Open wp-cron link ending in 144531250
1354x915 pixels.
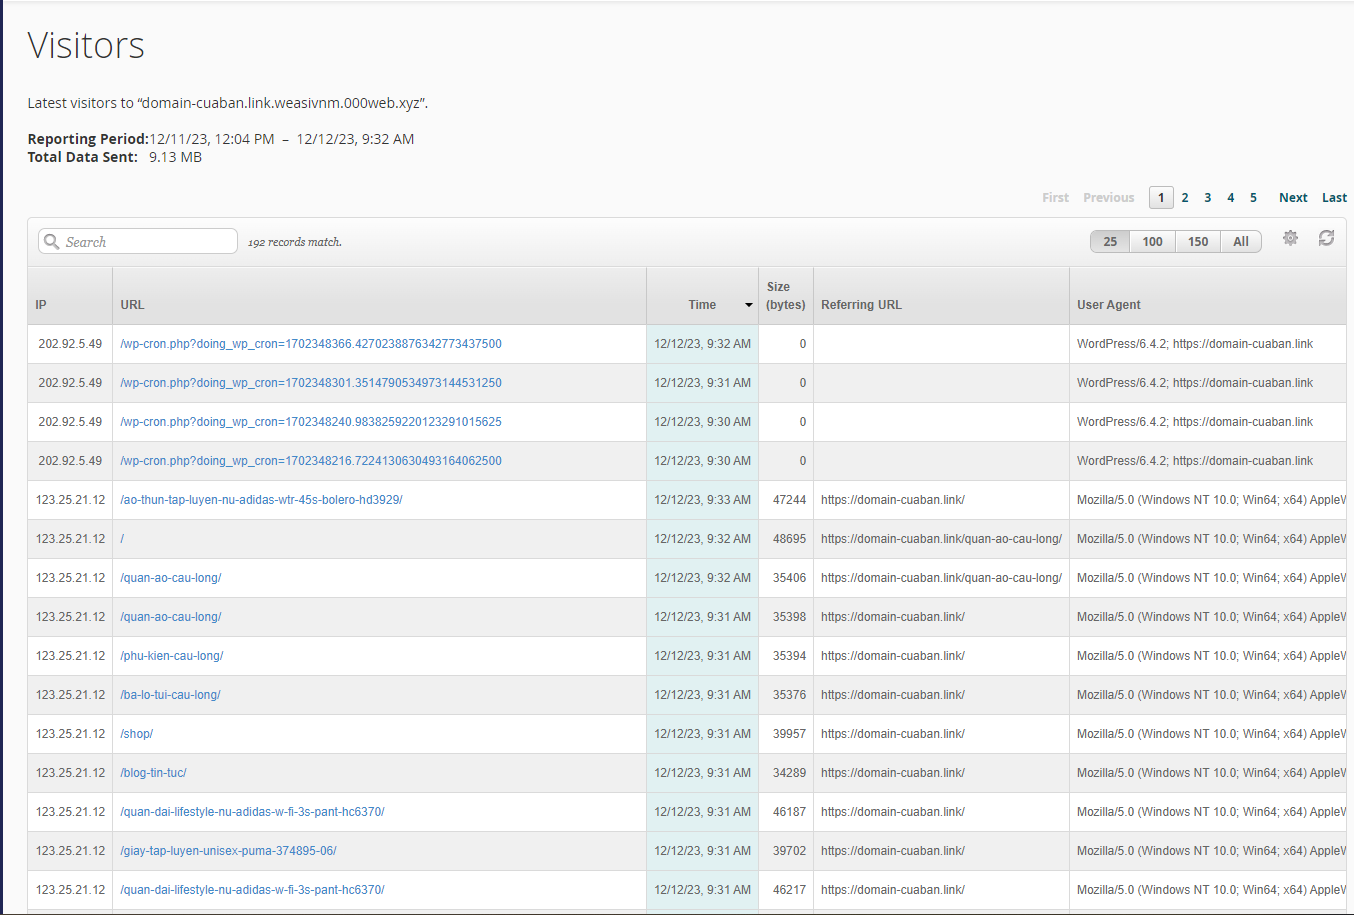pyautogui.click(x=311, y=383)
